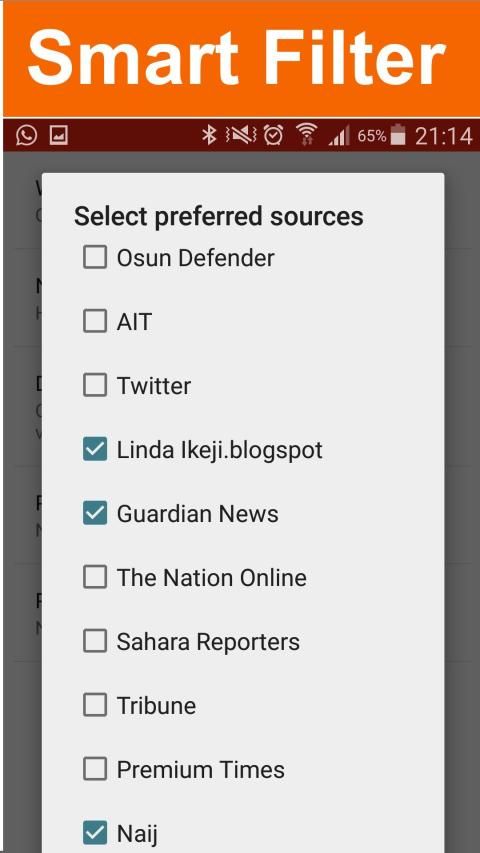This screenshot has width=480, height=853.
Task: Check the Sahara Reporters box
Action: pos(95,641)
